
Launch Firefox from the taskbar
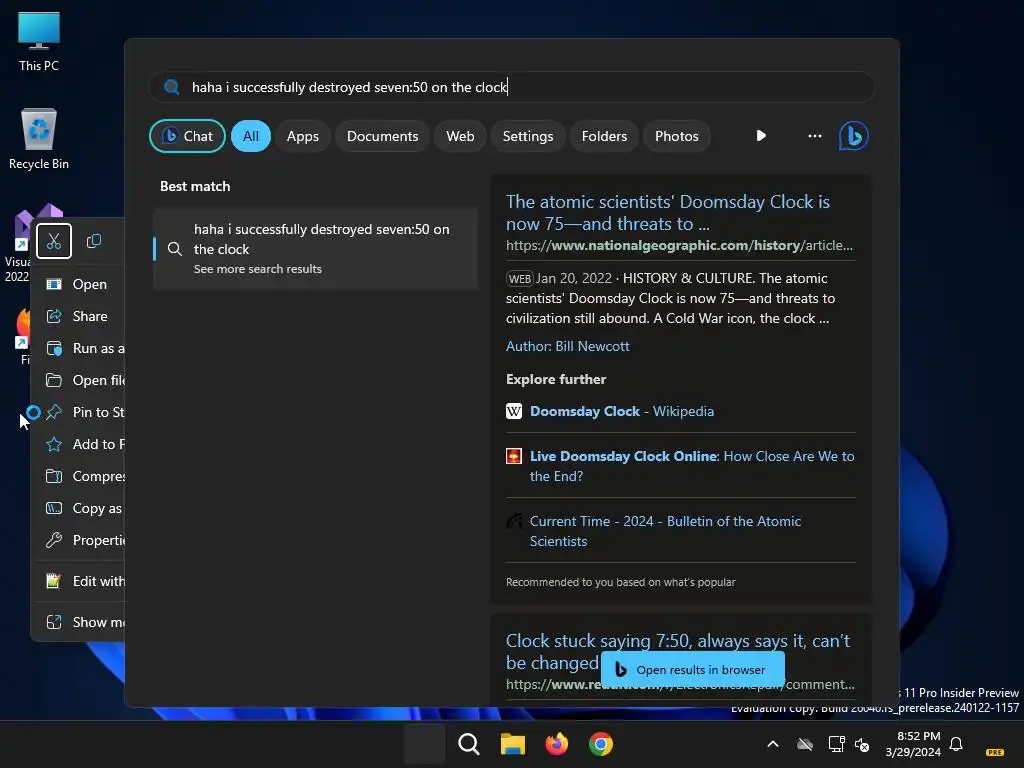point(556,744)
